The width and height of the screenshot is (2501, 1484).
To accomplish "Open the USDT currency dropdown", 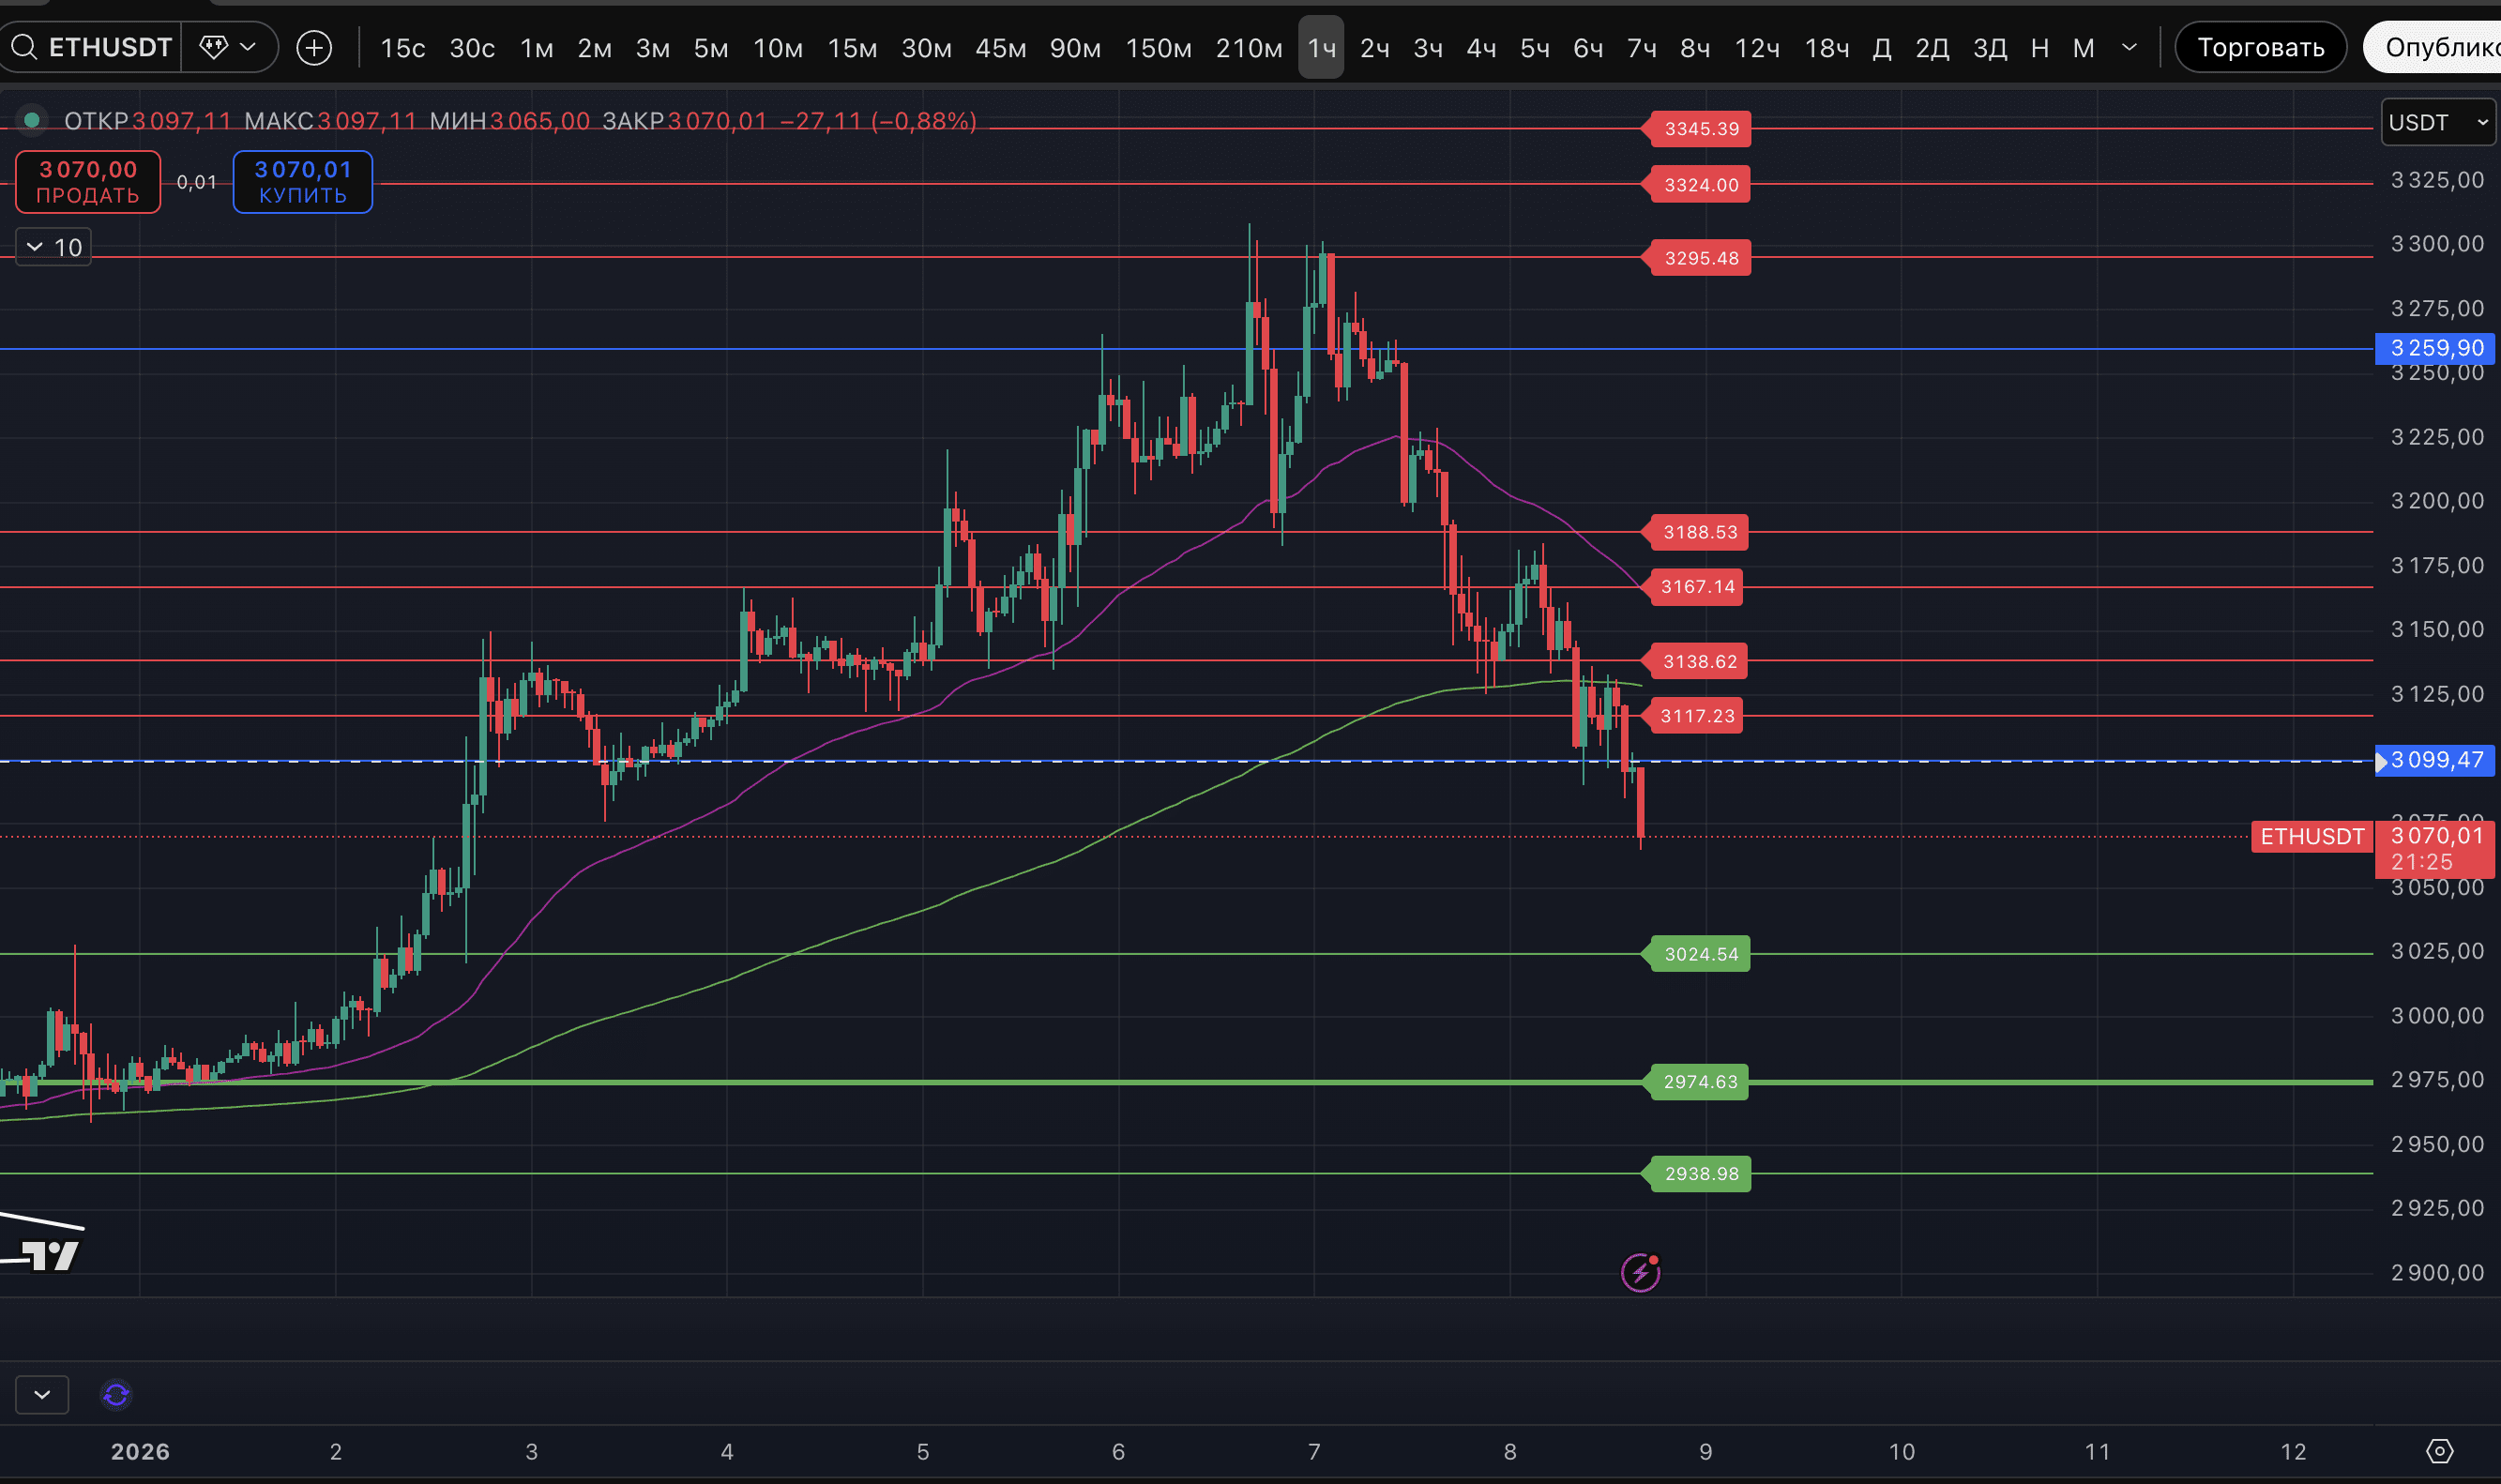I will 2437,123.
